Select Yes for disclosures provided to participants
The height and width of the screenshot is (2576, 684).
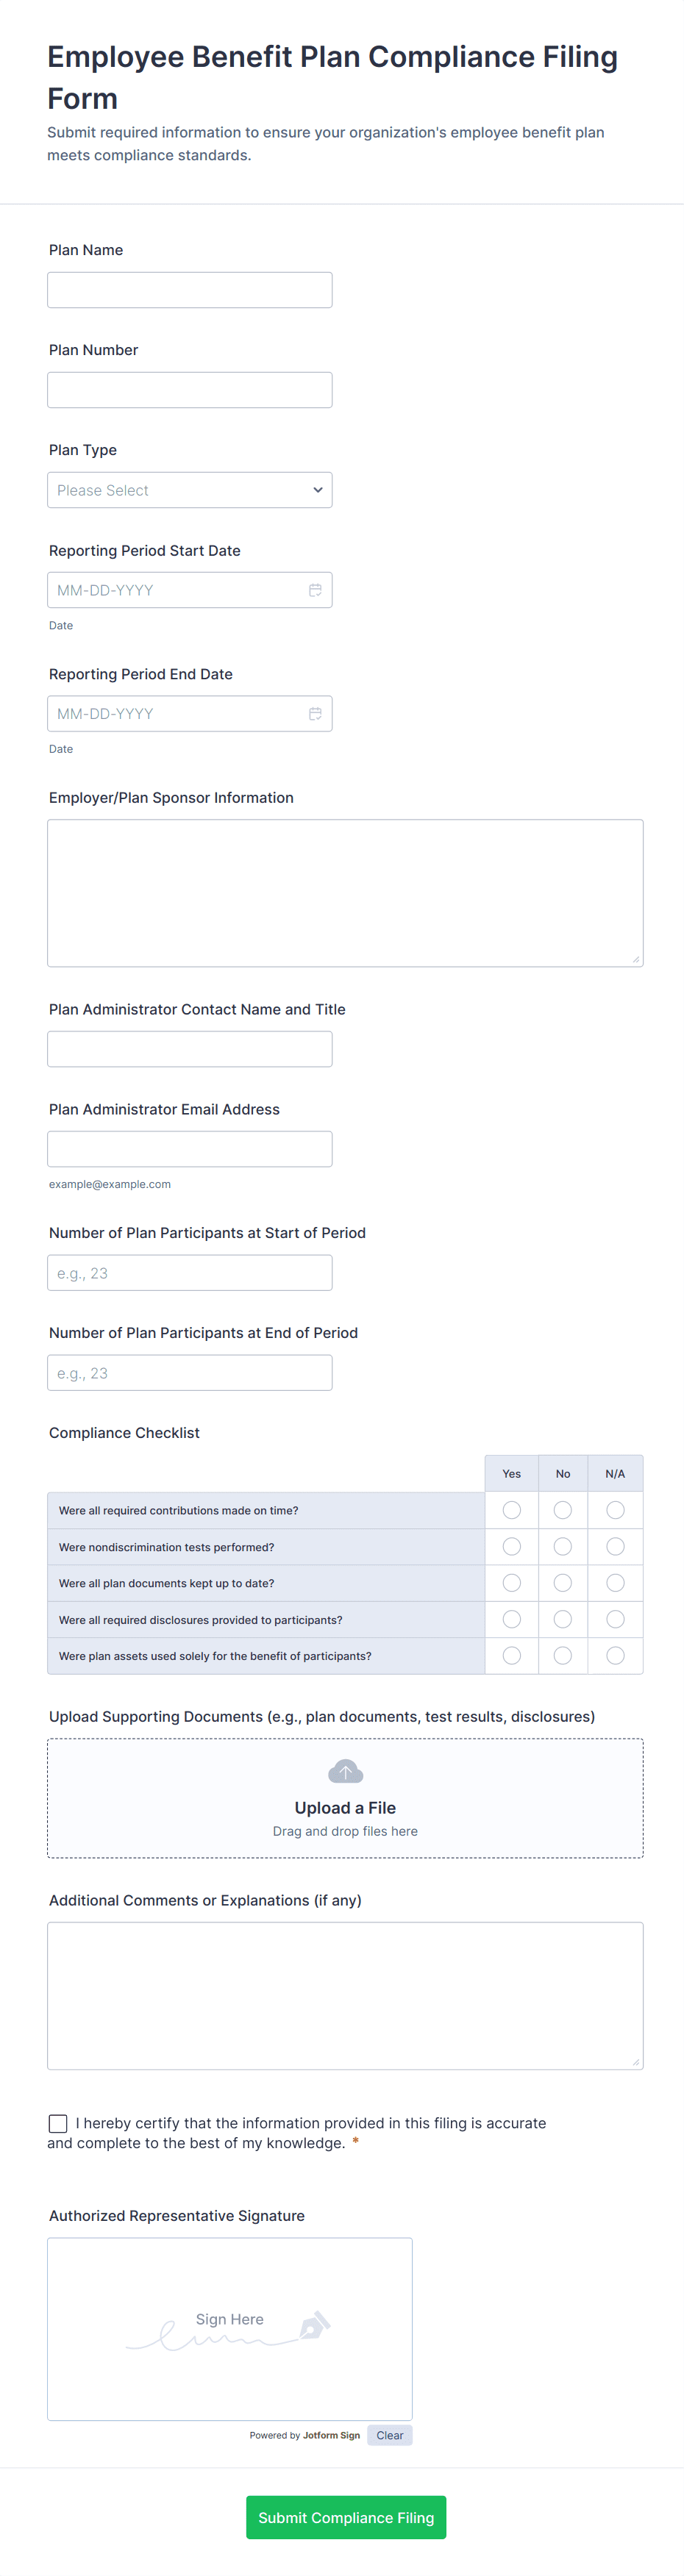[x=511, y=1619]
